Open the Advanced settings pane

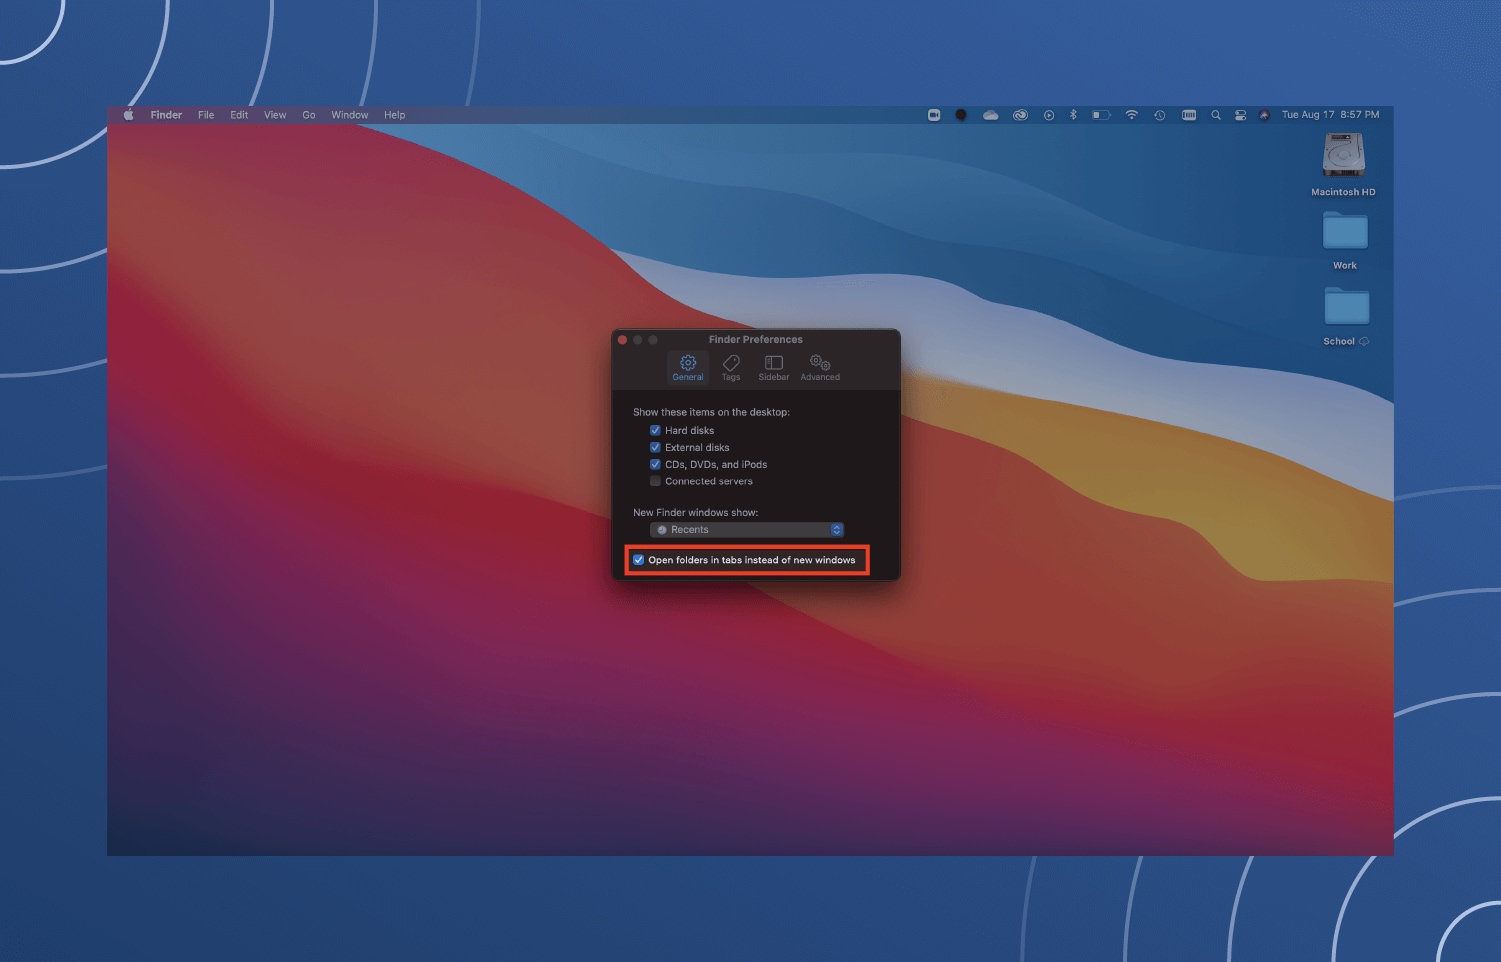(x=820, y=366)
